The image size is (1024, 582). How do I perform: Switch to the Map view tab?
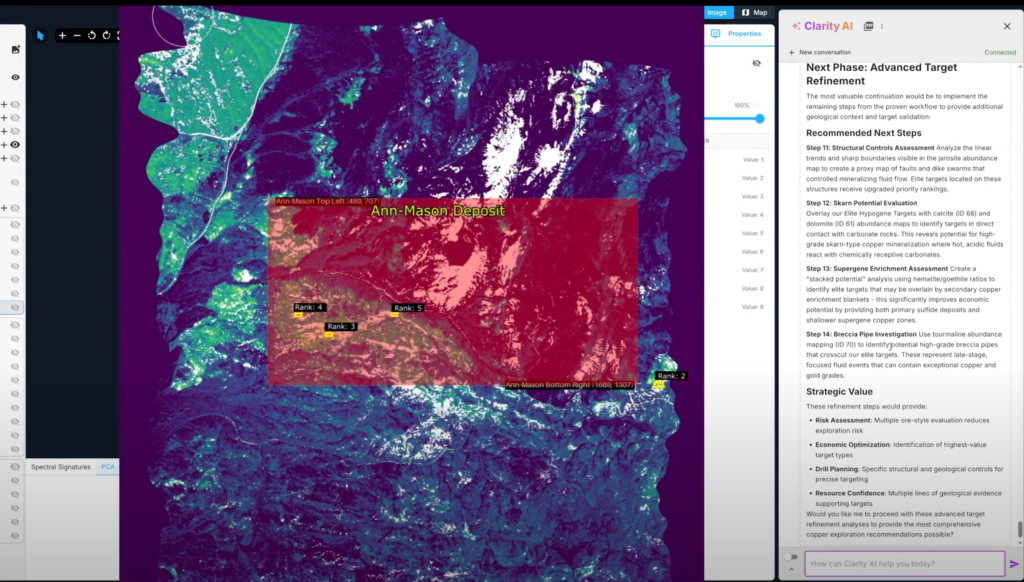coord(754,13)
